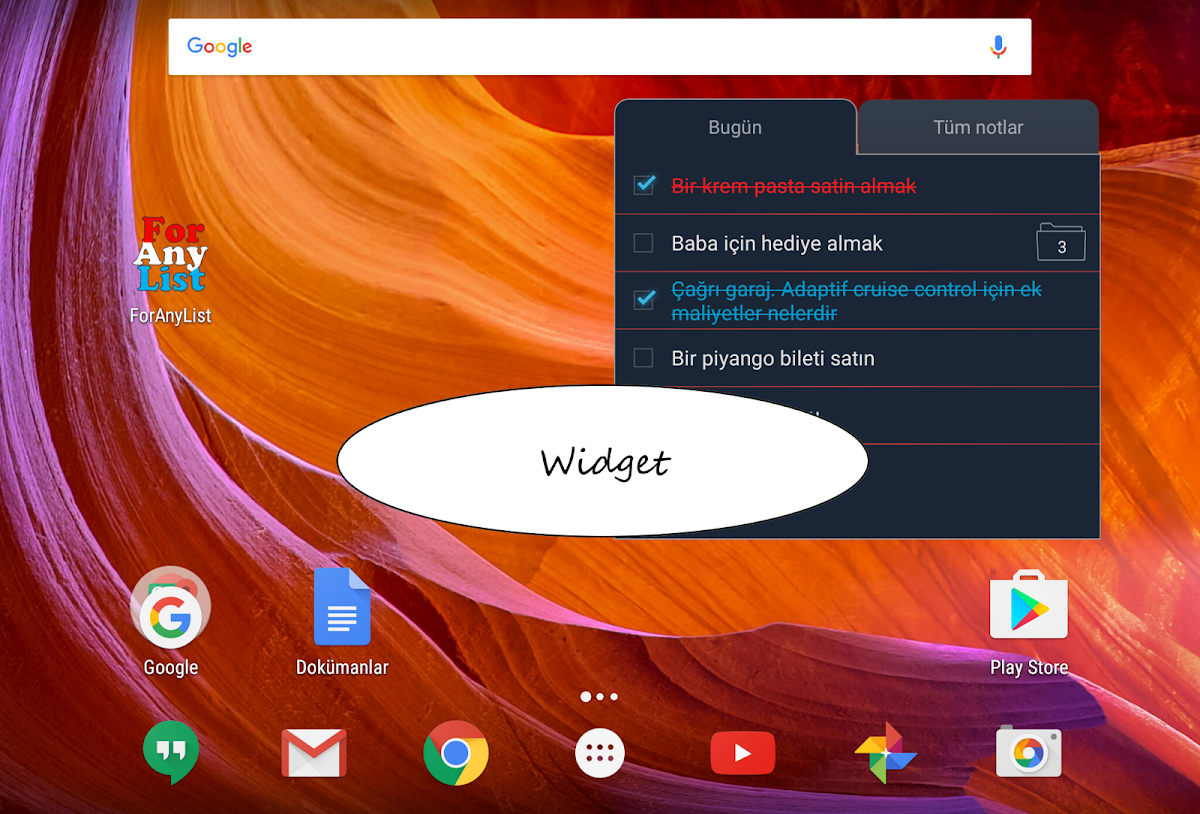Launch the Dokümanlar app

click(342, 609)
